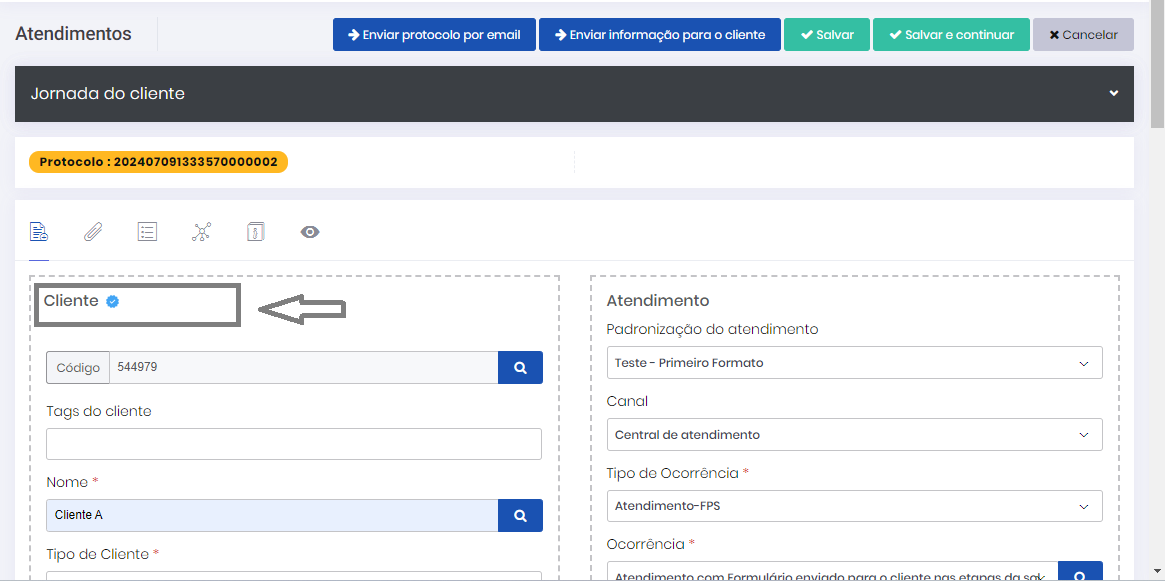Click Enviar protocolo por email button
The height and width of the screenshot is (581, 1165).
[x=434, y=35]
